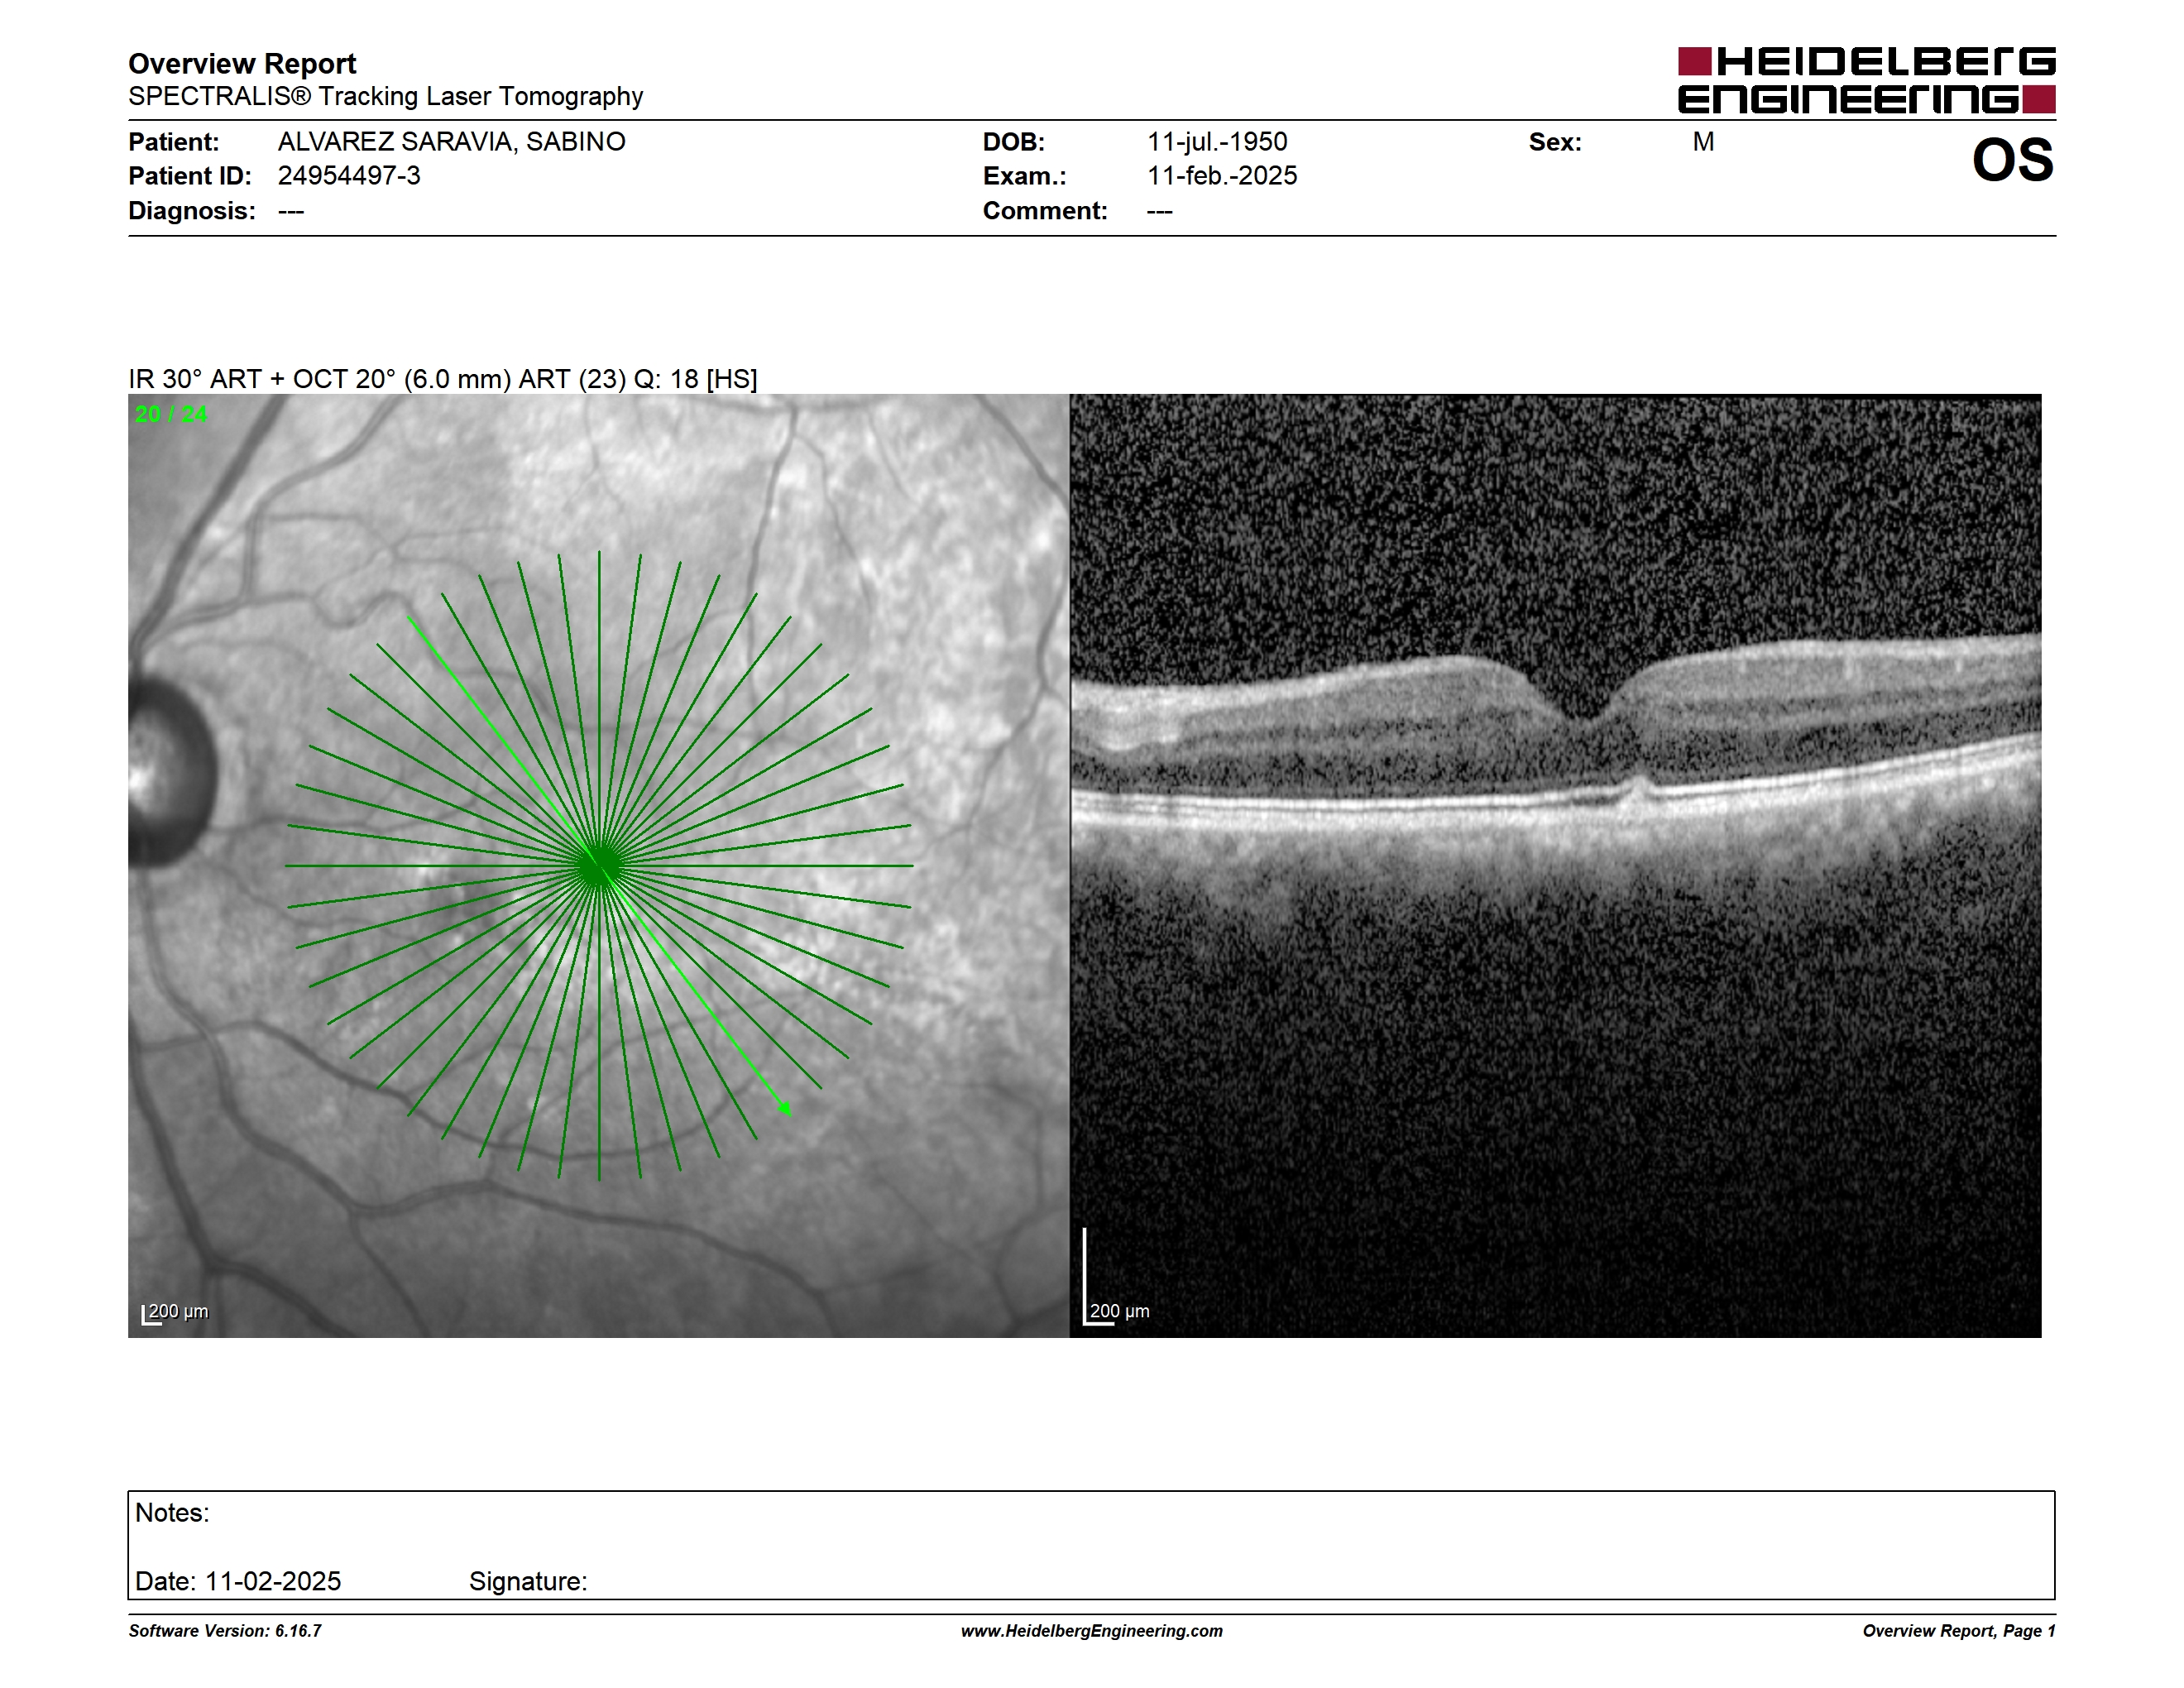Viewport: 2184px width, 1688px height.
Task: Click the 'Notes:' field
Action: [x=172, y=1513]
